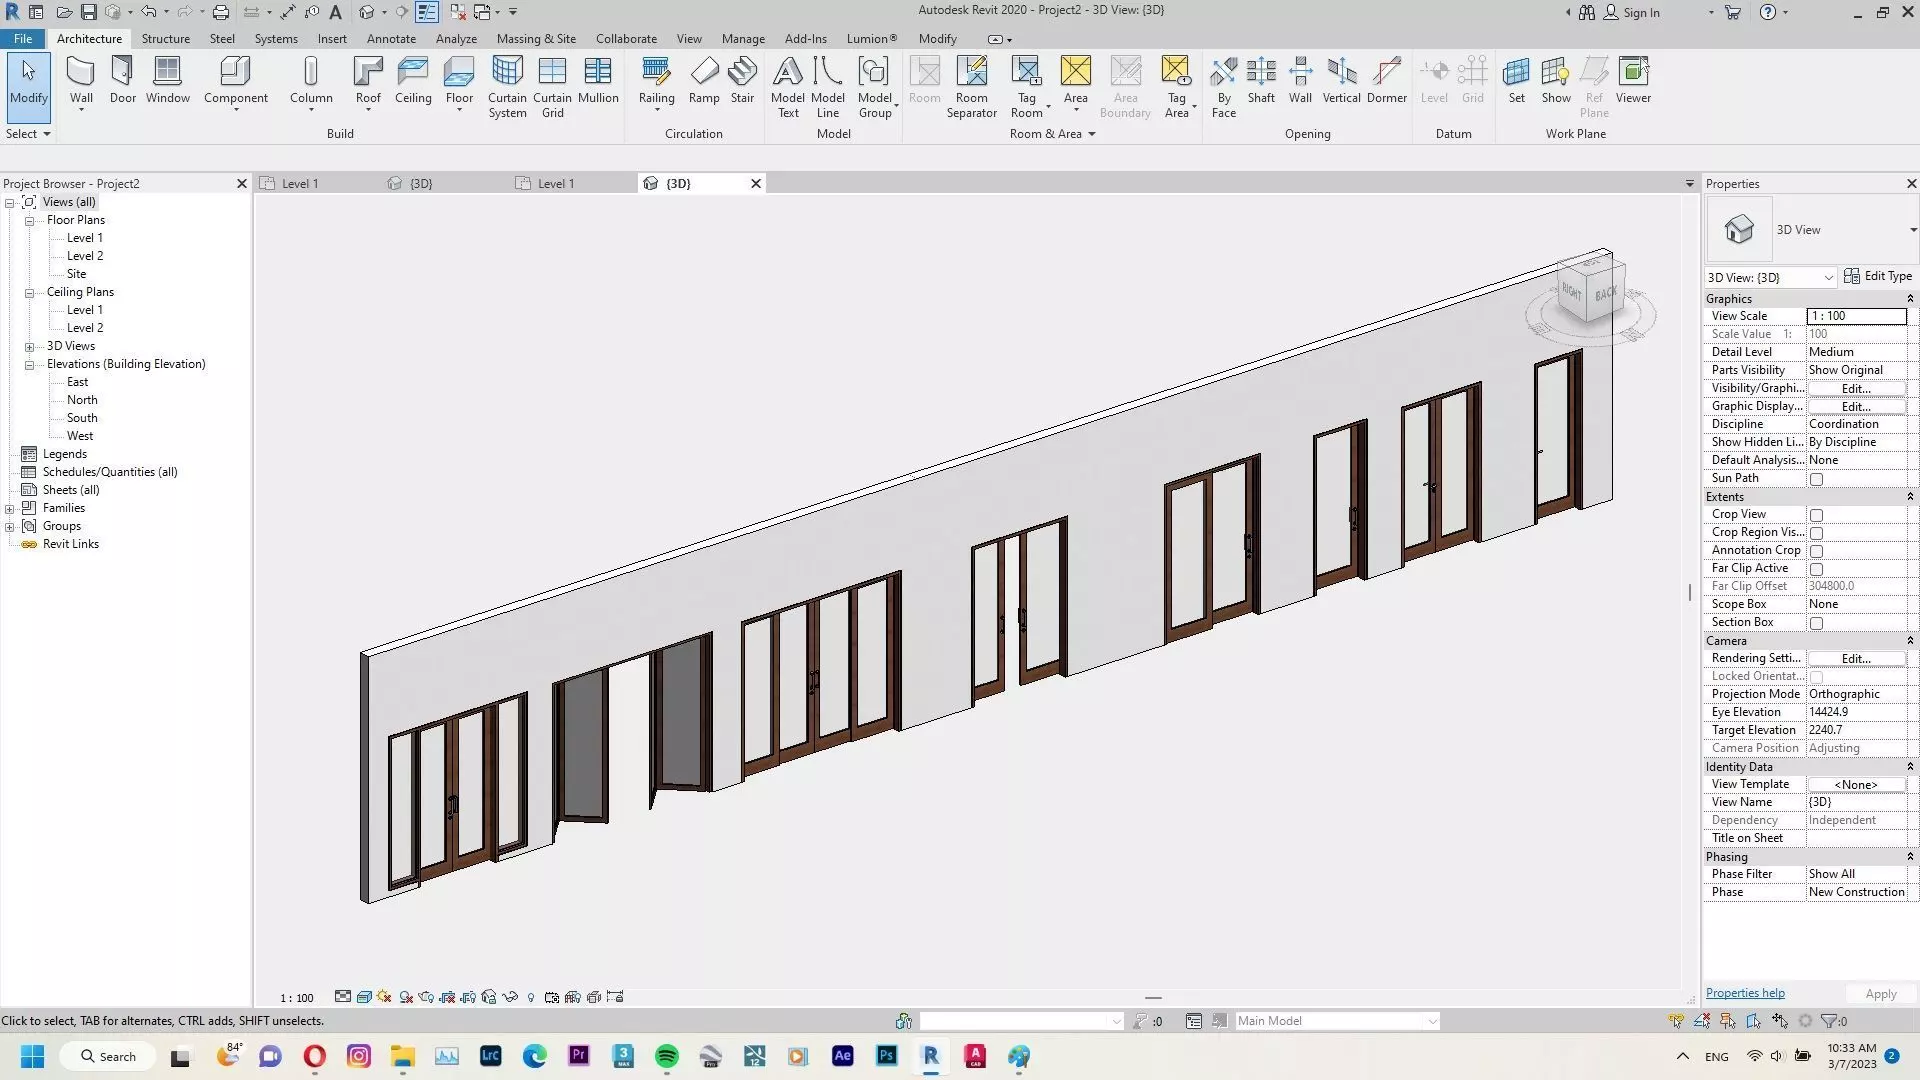Image resolution: width=1920 pixels, height=1080 pixels.
Task: Select the Wall tool
Action: coord(81,80)
